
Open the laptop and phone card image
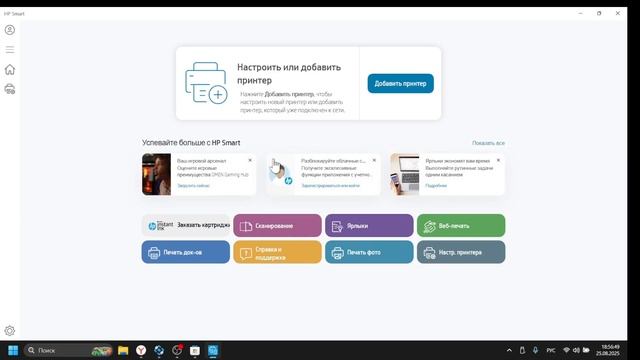pos(405,174)
